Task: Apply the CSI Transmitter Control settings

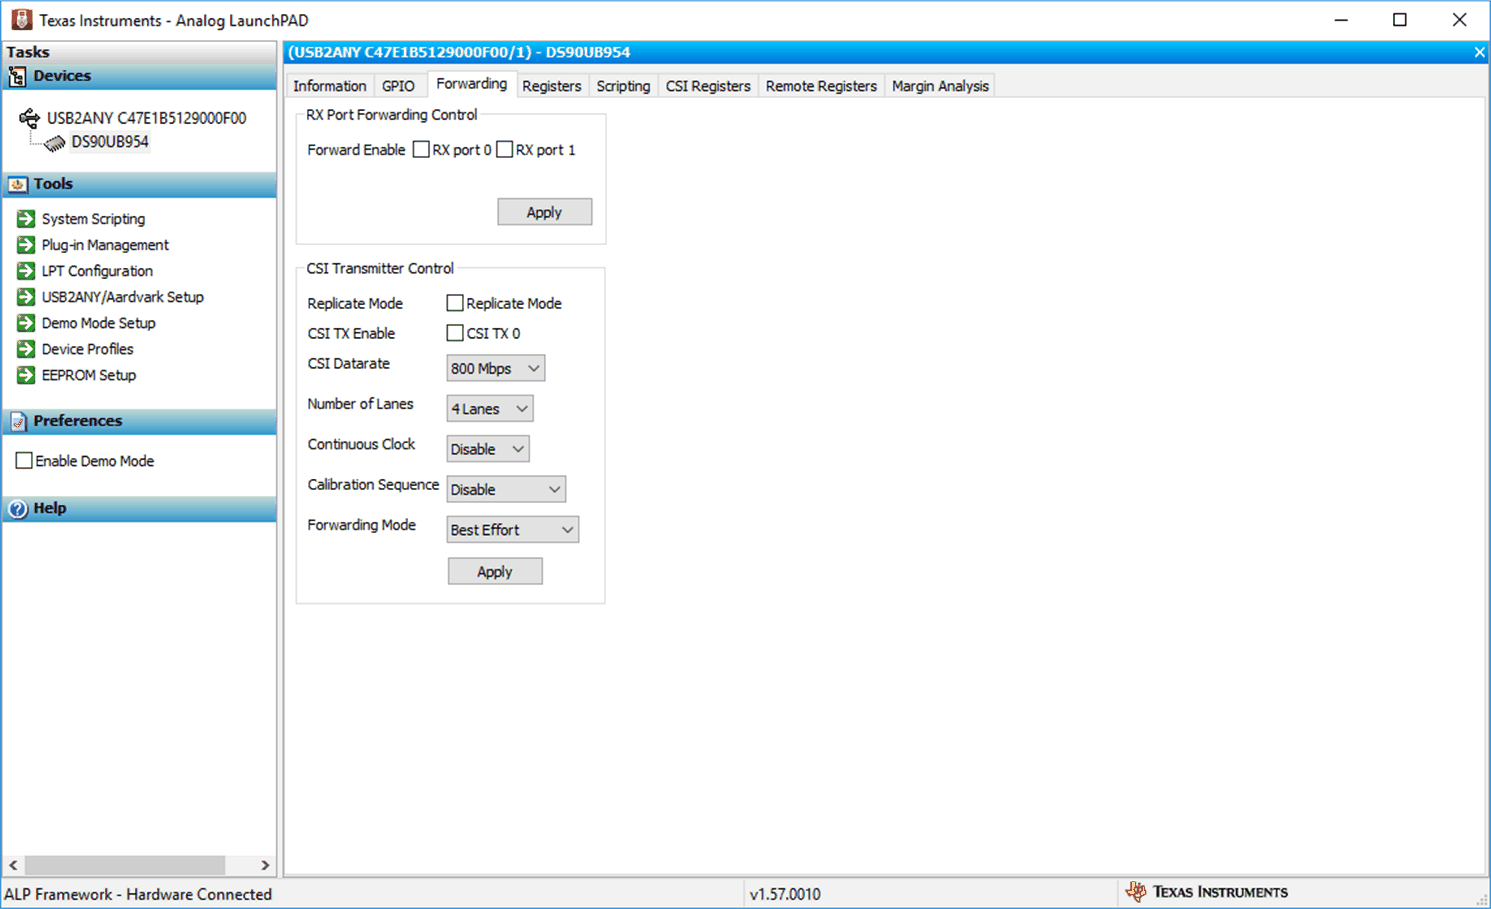Action: click(x=495, y=570)
